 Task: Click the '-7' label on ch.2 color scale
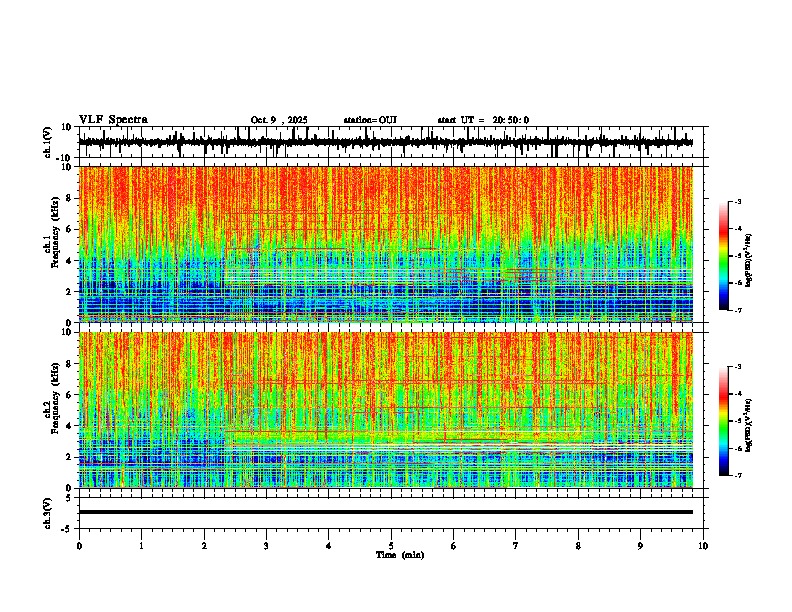[737, 475]
